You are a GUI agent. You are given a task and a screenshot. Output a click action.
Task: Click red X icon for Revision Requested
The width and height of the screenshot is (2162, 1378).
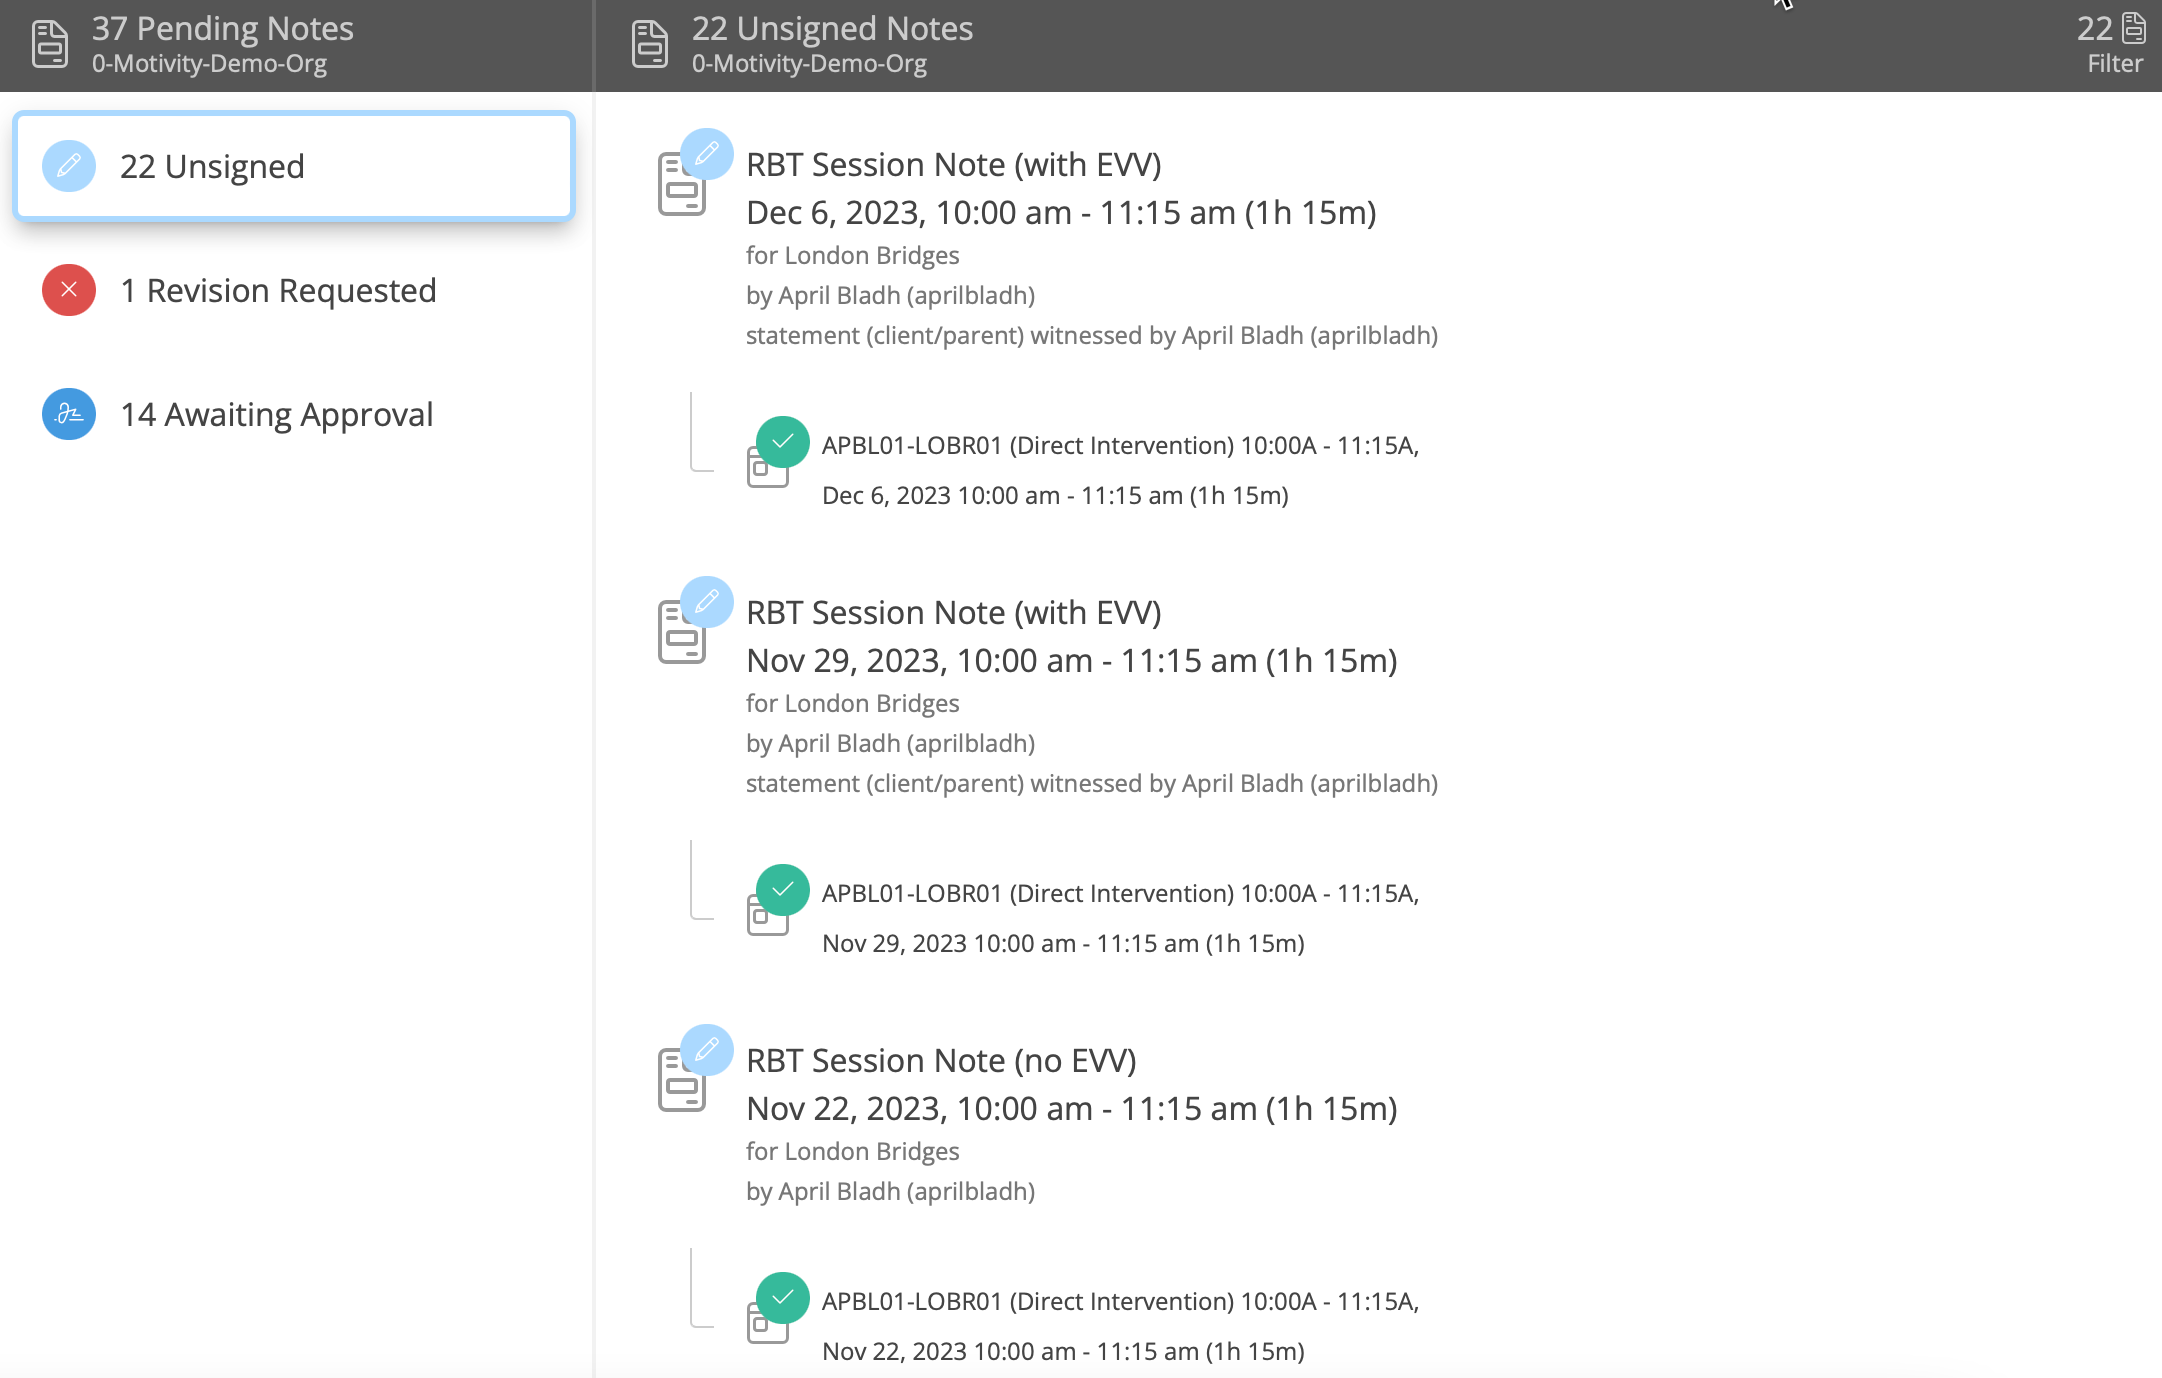point(69,290)
